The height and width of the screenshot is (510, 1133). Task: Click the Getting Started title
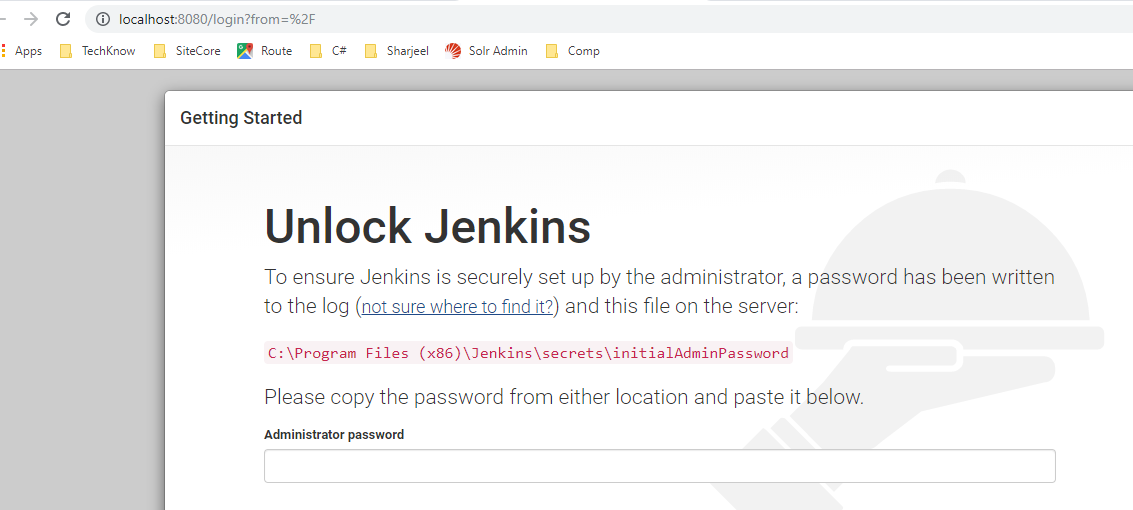(x=241, y=118)
